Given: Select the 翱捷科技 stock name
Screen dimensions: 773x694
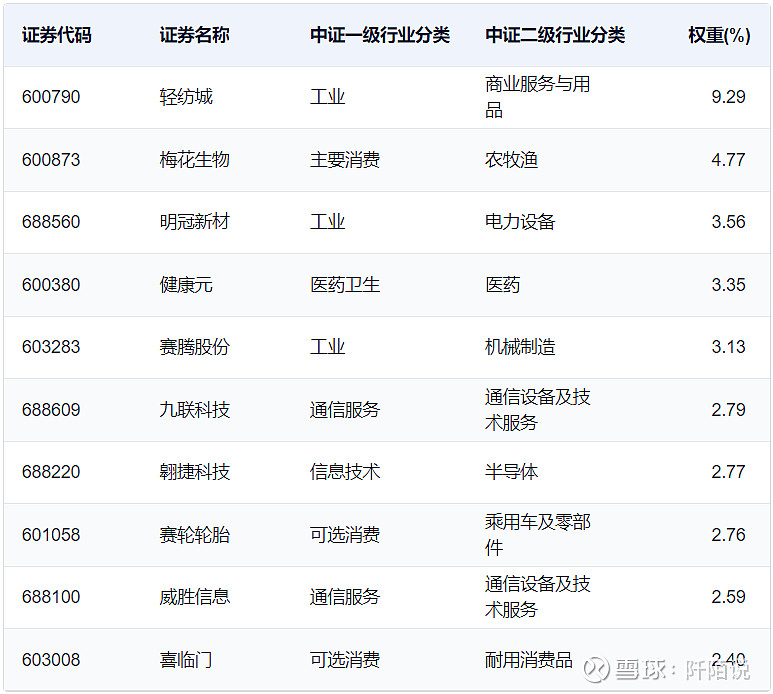Looking at the screenshot, I should click(194, 472).
